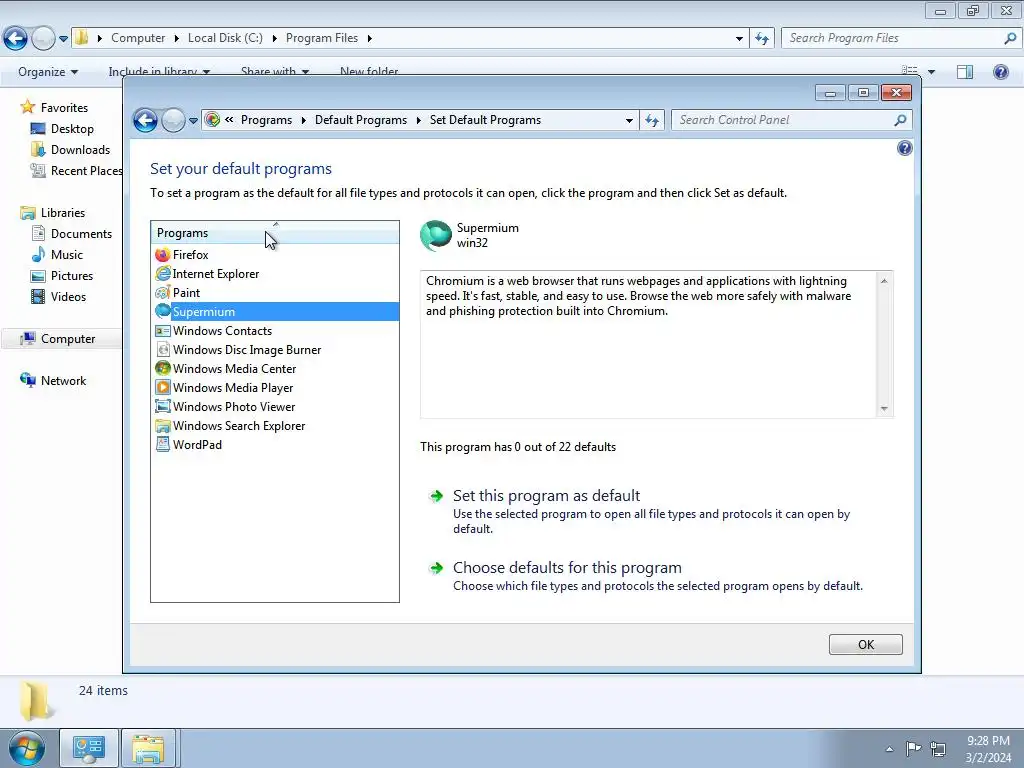
Task: Click Default Programs breadcrumb
Action: (x=360, y=120)
